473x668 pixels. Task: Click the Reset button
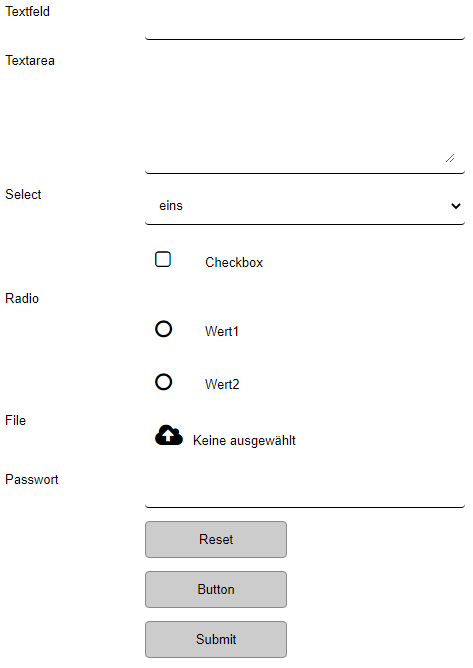coord(216,539)
